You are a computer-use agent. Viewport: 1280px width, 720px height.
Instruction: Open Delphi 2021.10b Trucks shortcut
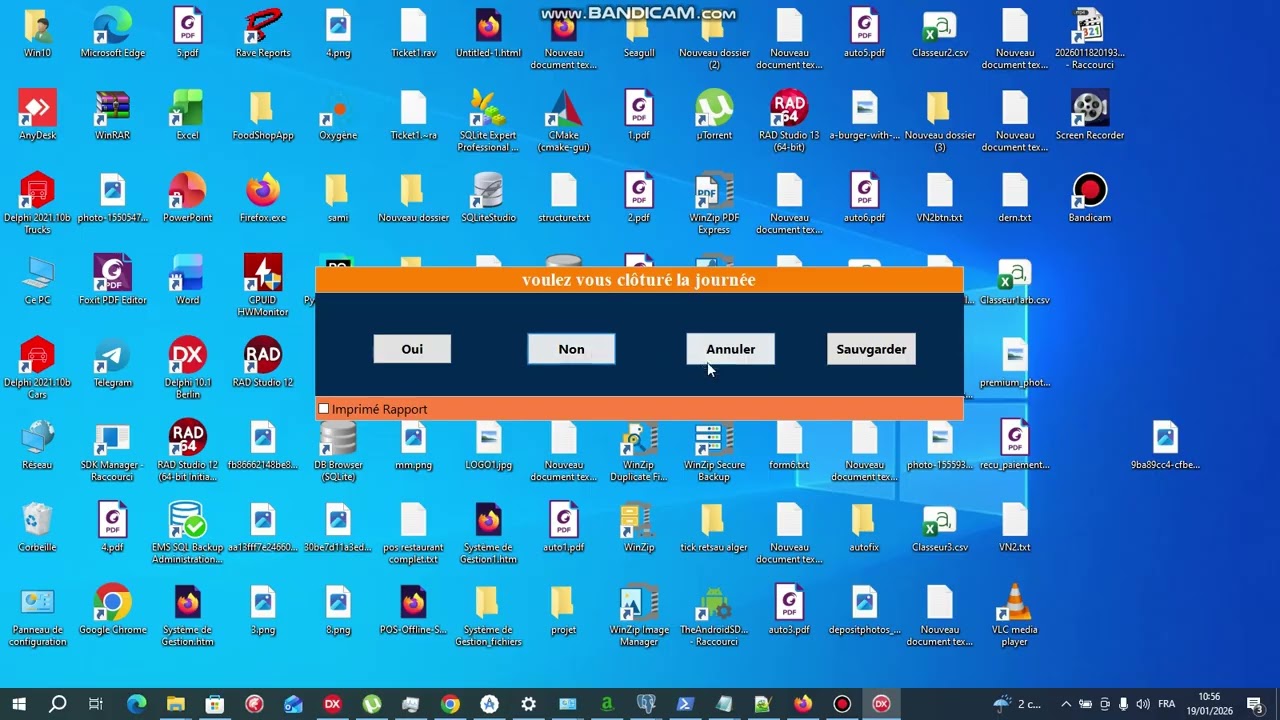(x=37, y=203)
